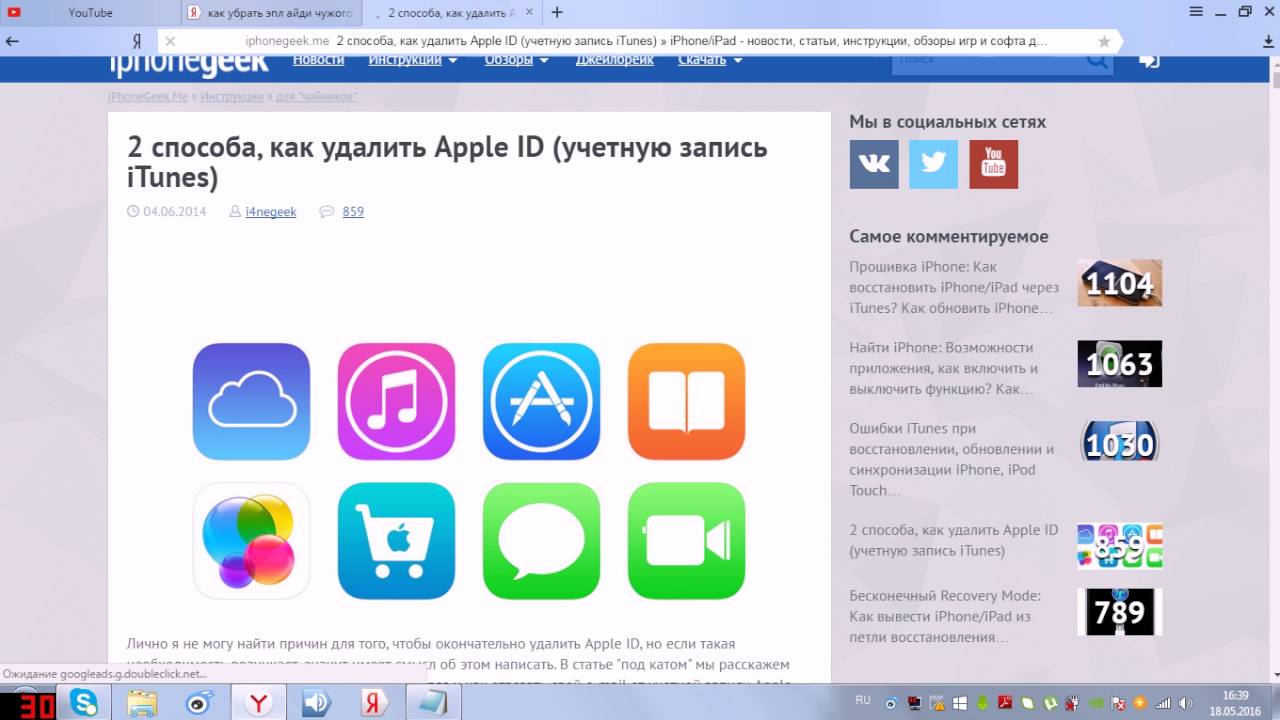Screen dimensions: 1280x720
Task: Click the iTunes music note icon
Action: tap(396, 402)
